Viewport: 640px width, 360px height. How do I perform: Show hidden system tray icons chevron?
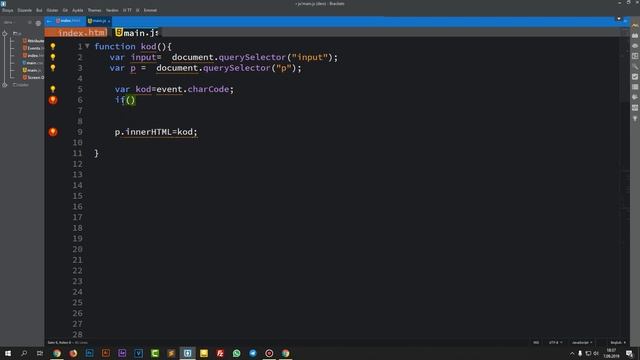coord(572,353)
